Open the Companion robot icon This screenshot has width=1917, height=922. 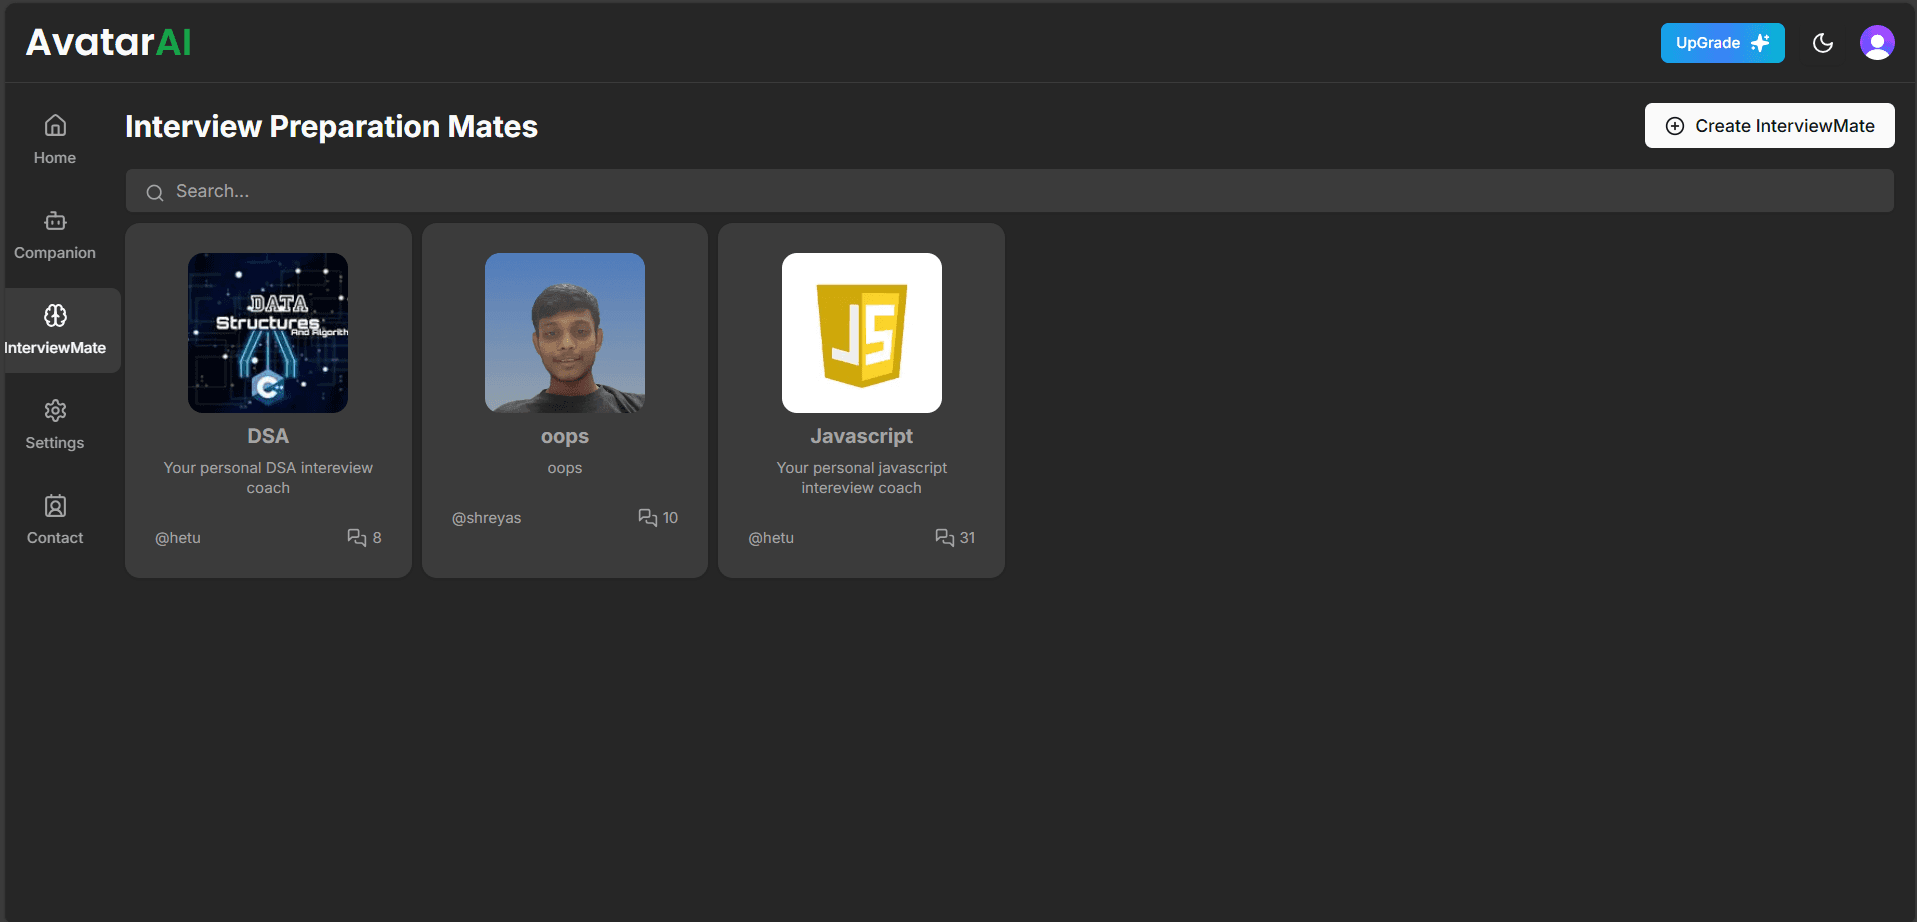point(55,220)
